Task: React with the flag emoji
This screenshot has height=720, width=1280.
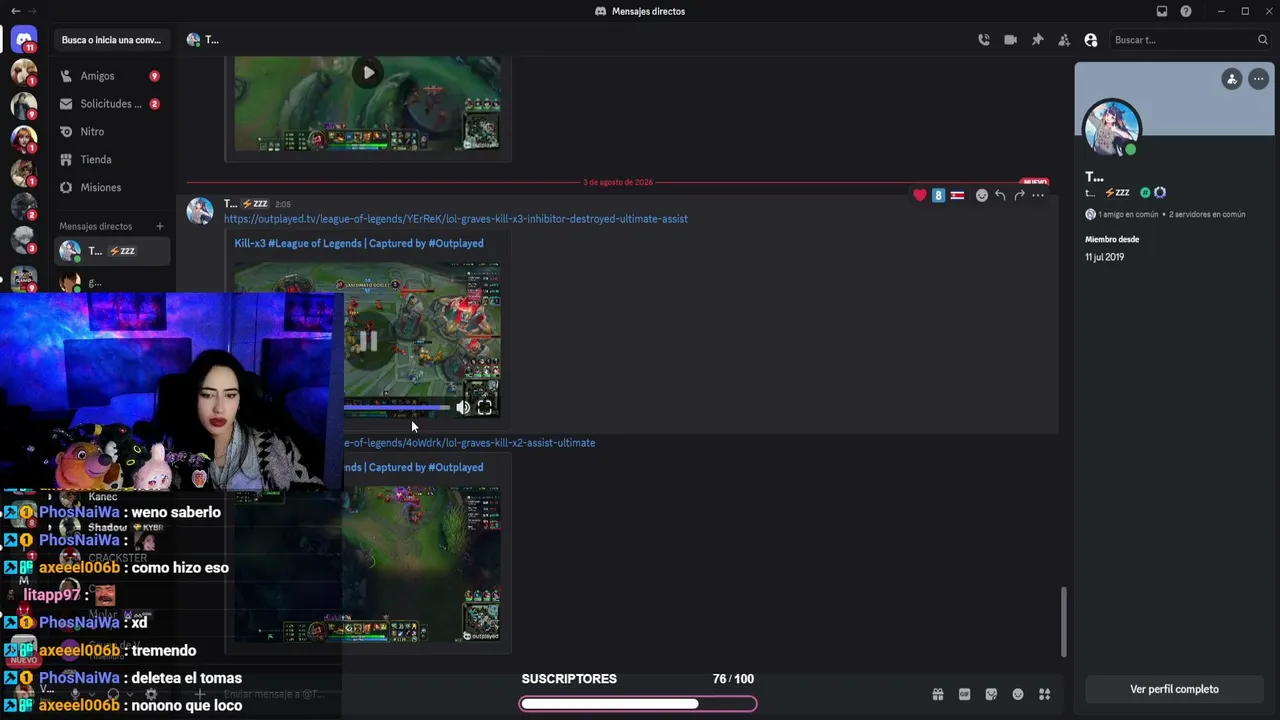Action: [x=957, y=195]
